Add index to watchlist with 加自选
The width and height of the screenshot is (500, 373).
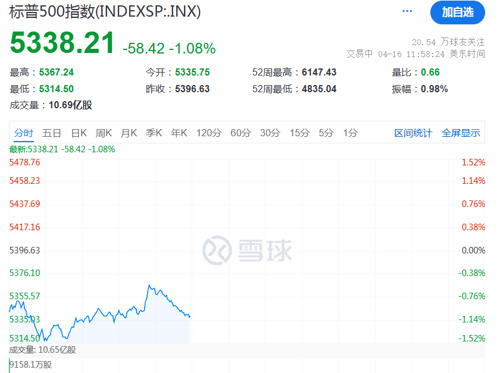(458, 12)
